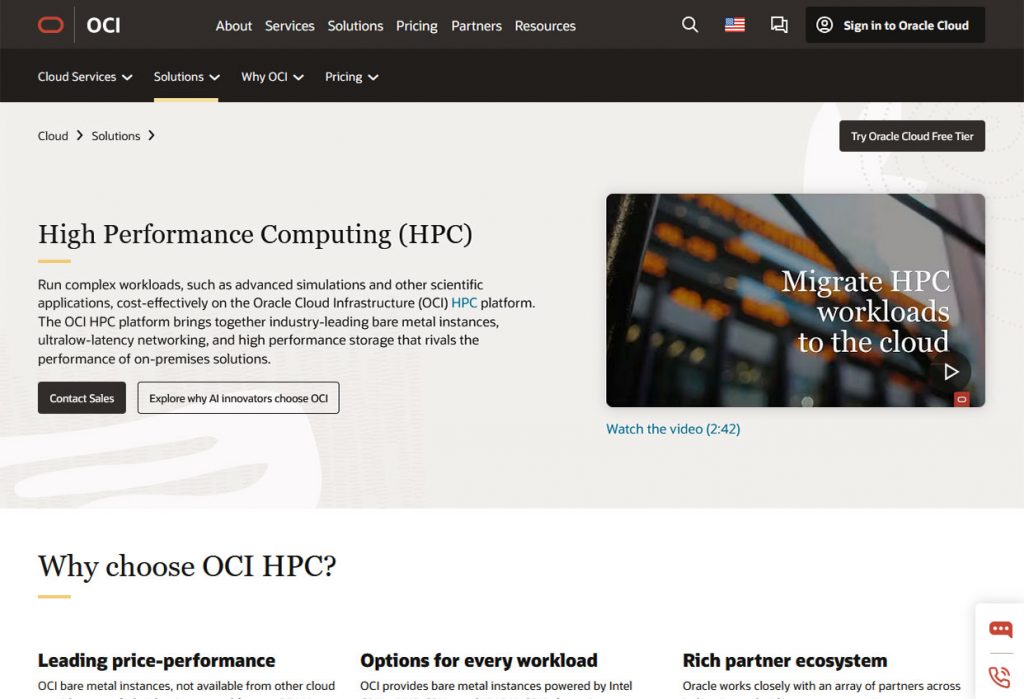
Task: Open the Watch the video link
Action: [673, 429]
